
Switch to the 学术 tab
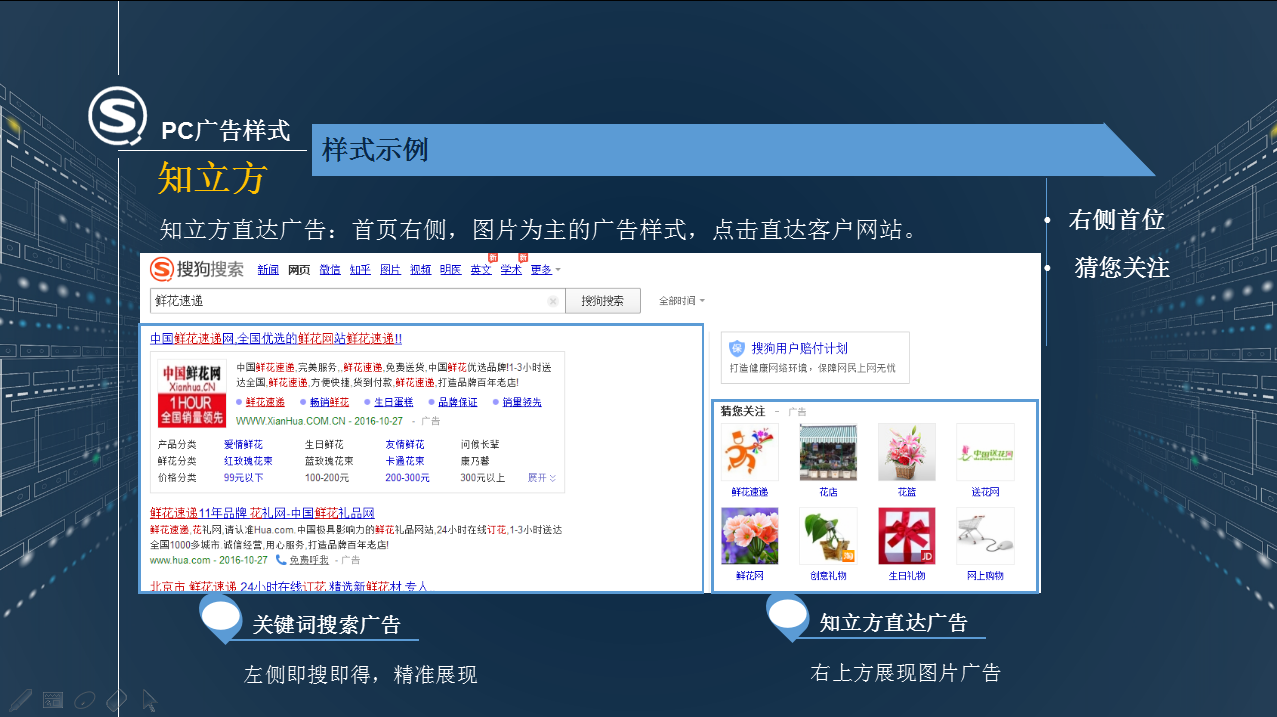coord(511,270)
